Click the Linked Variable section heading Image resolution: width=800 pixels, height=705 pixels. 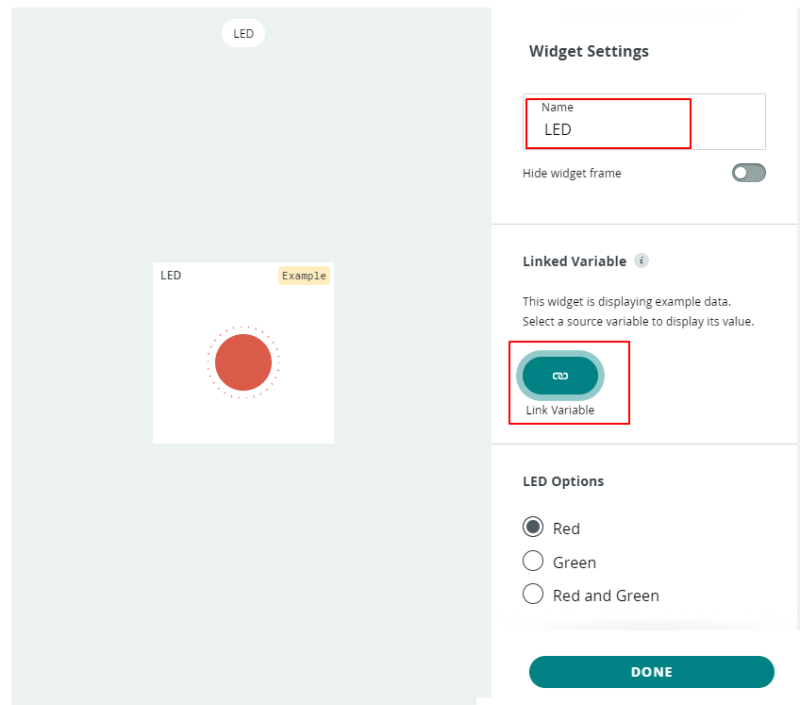574,261
